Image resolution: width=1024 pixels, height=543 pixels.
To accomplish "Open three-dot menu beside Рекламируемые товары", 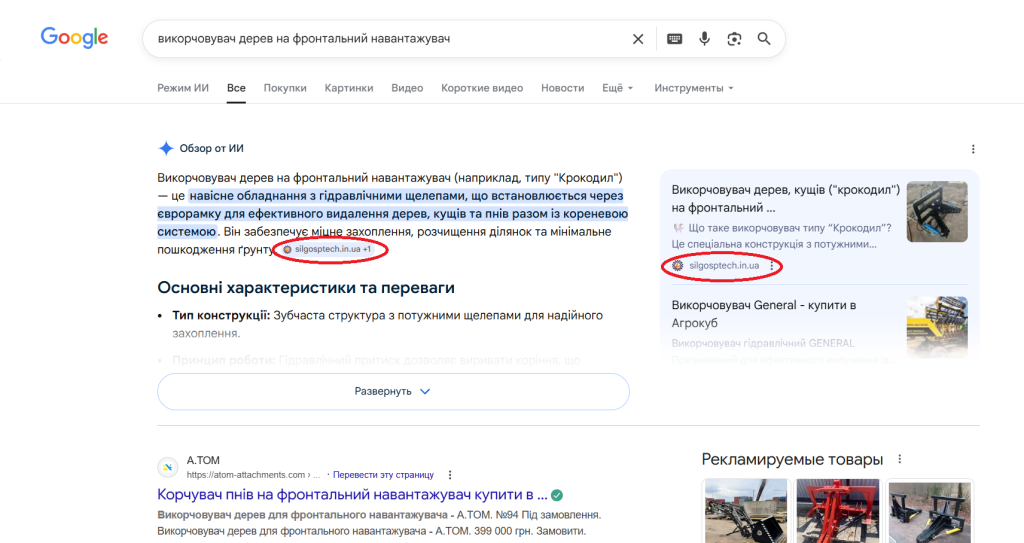I will pyautogui.click(x=900, y=459).
